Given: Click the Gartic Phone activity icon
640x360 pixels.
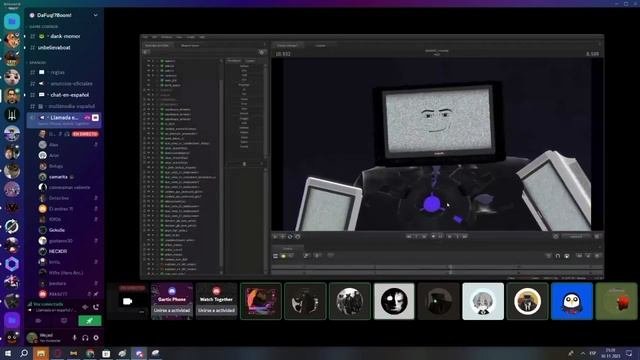Looking at the screenshot, I should [172, 291].
